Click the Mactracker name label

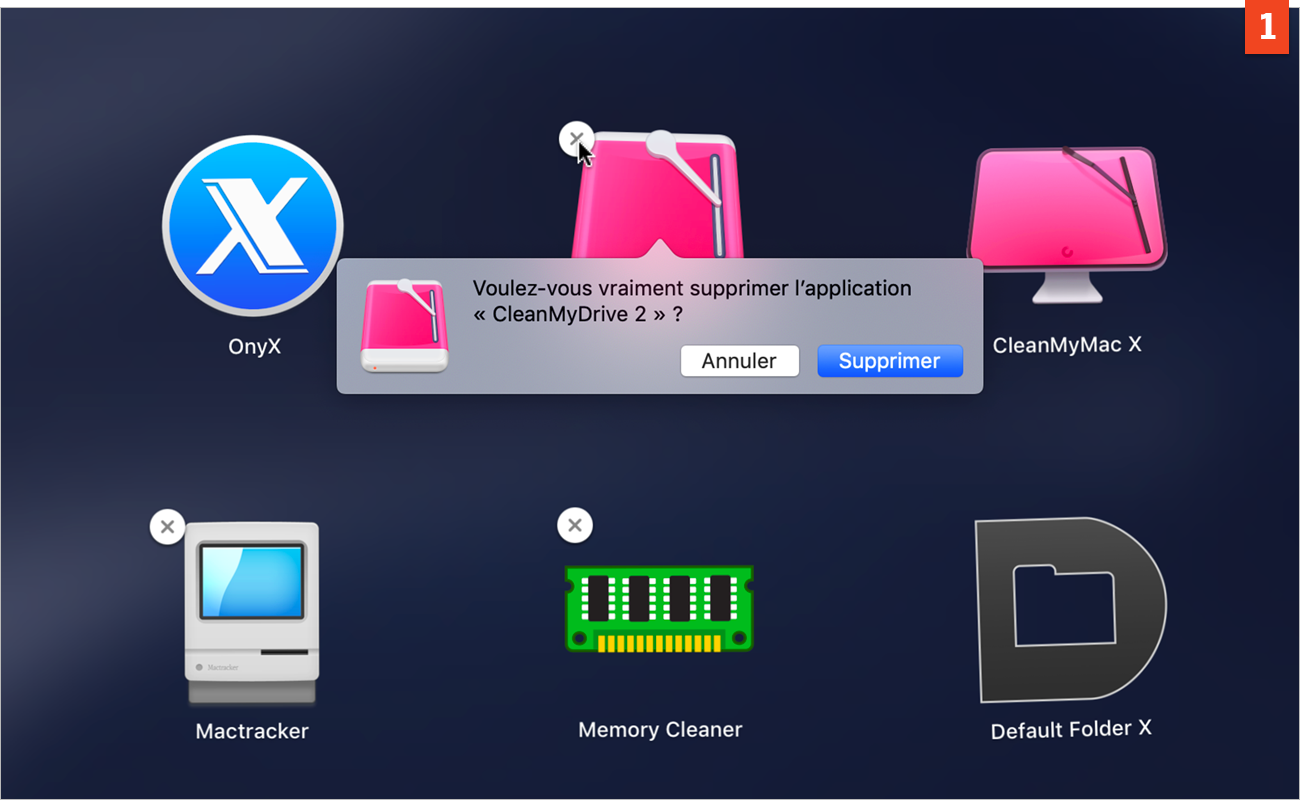(252, 731)
